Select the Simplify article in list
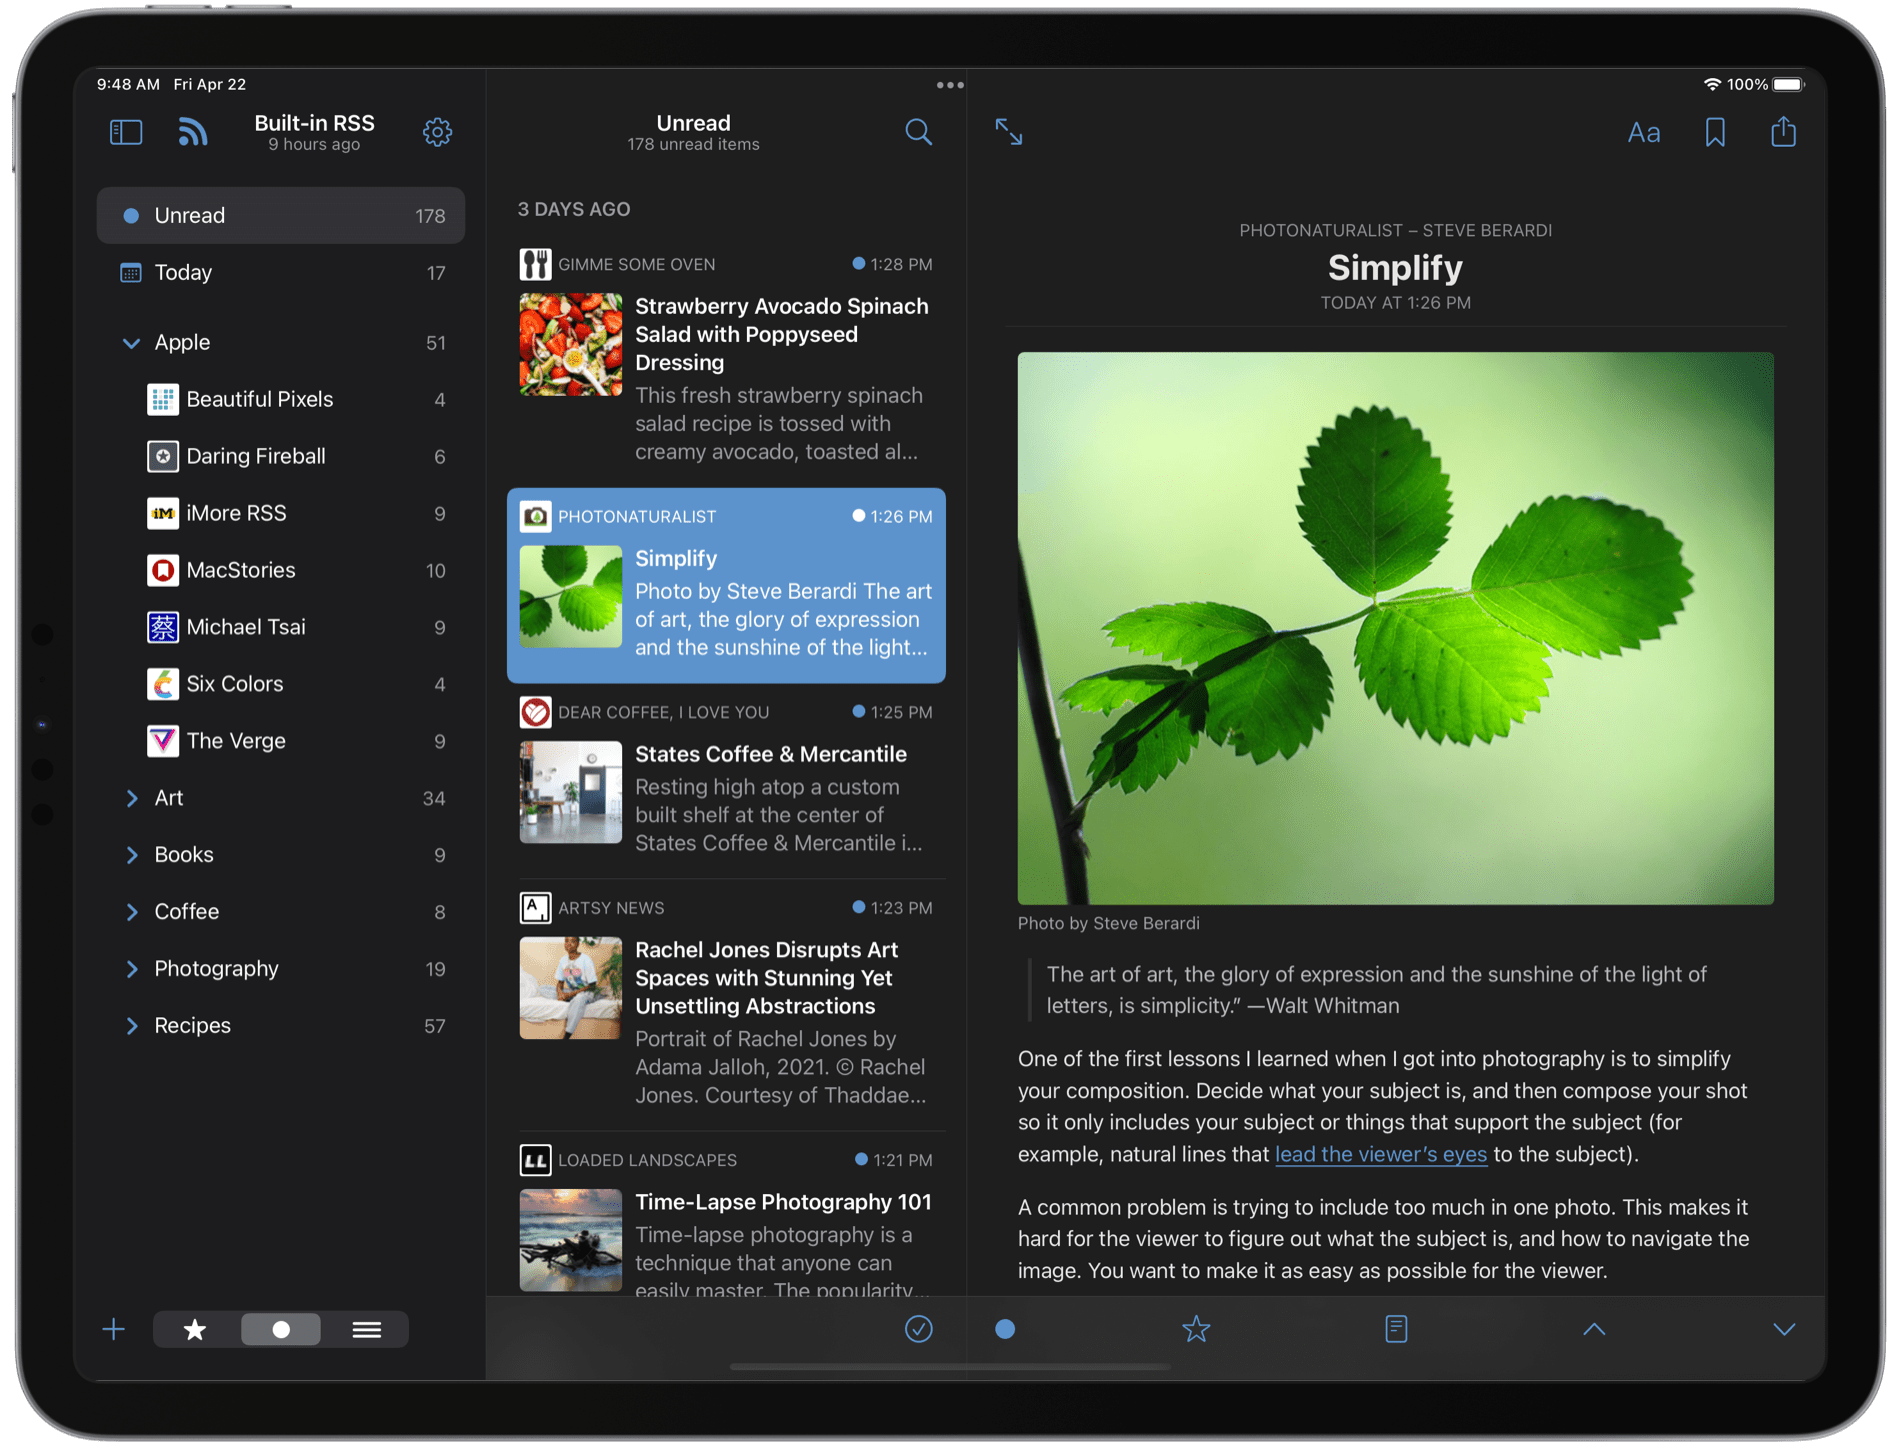Screen dimensions: 1900x1448 [x=726, y=585]
